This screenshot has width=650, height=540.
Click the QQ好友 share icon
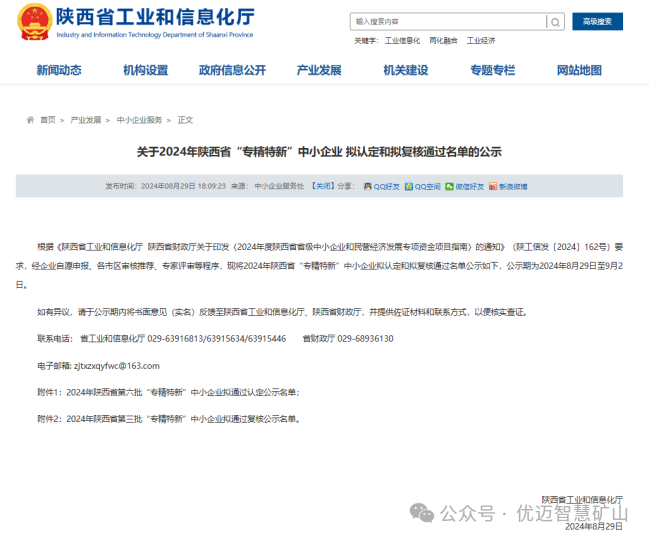click(368, 186)
